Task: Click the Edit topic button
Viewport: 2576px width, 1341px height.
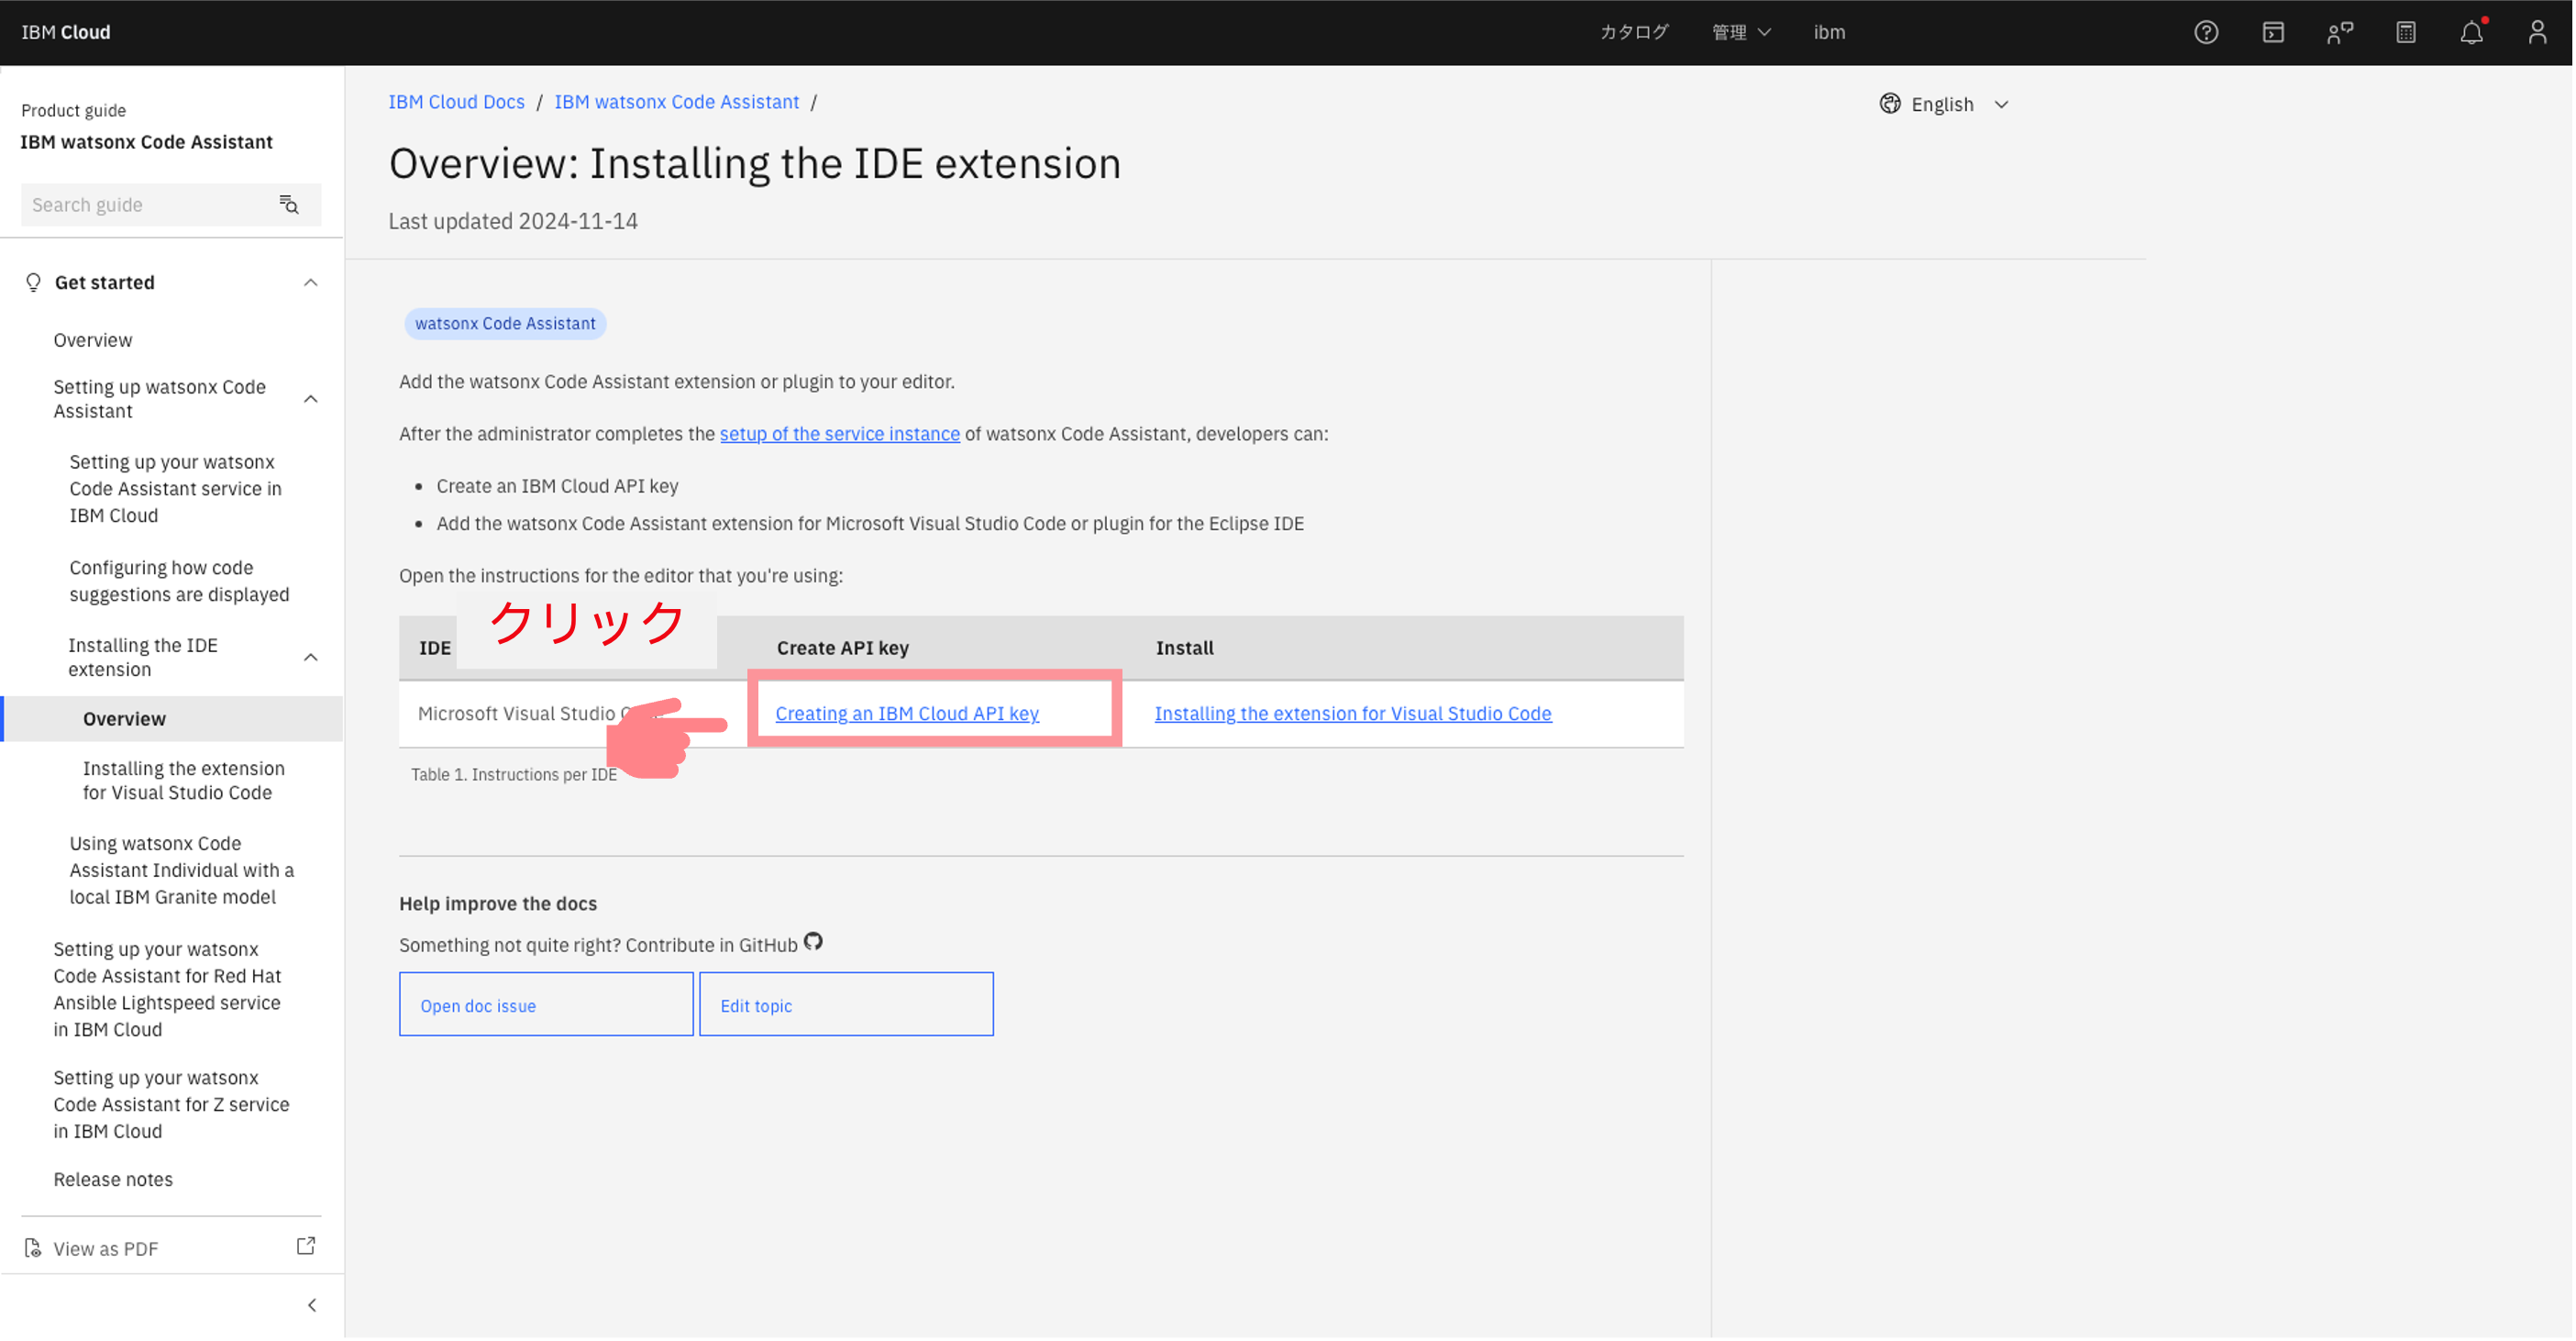Action: 846,1005
